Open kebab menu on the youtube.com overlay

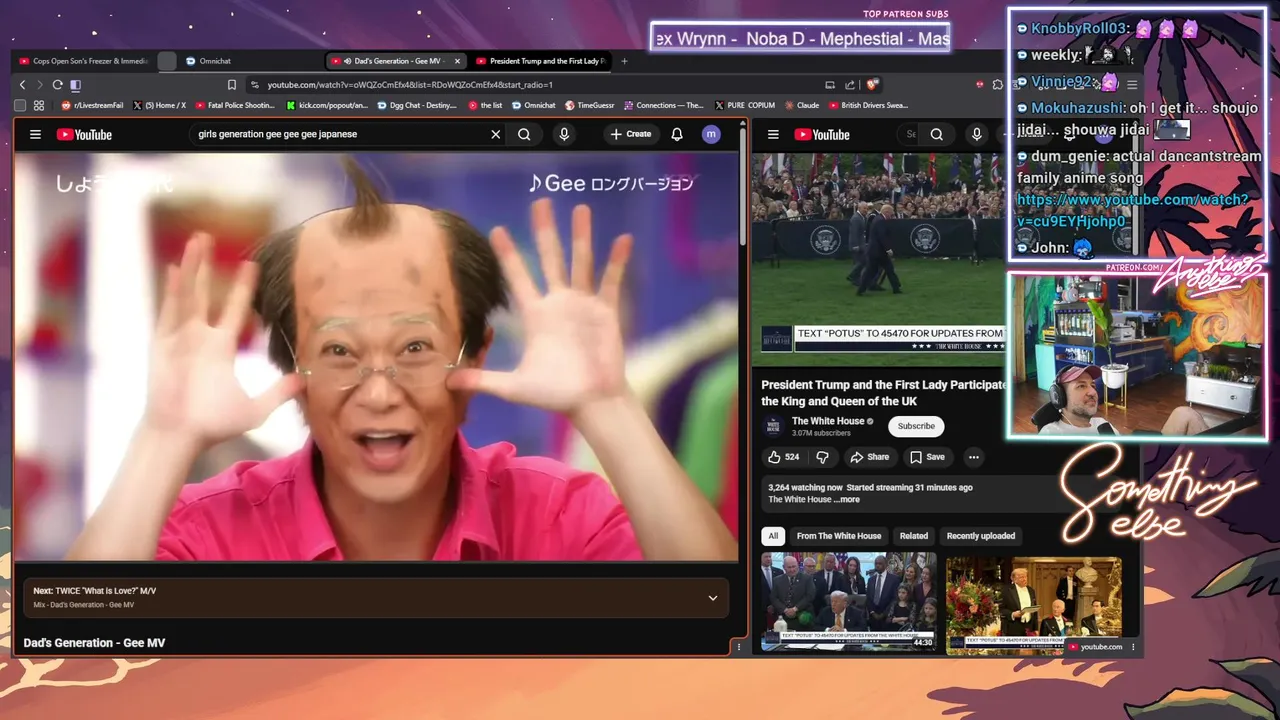click(1133, 647)
